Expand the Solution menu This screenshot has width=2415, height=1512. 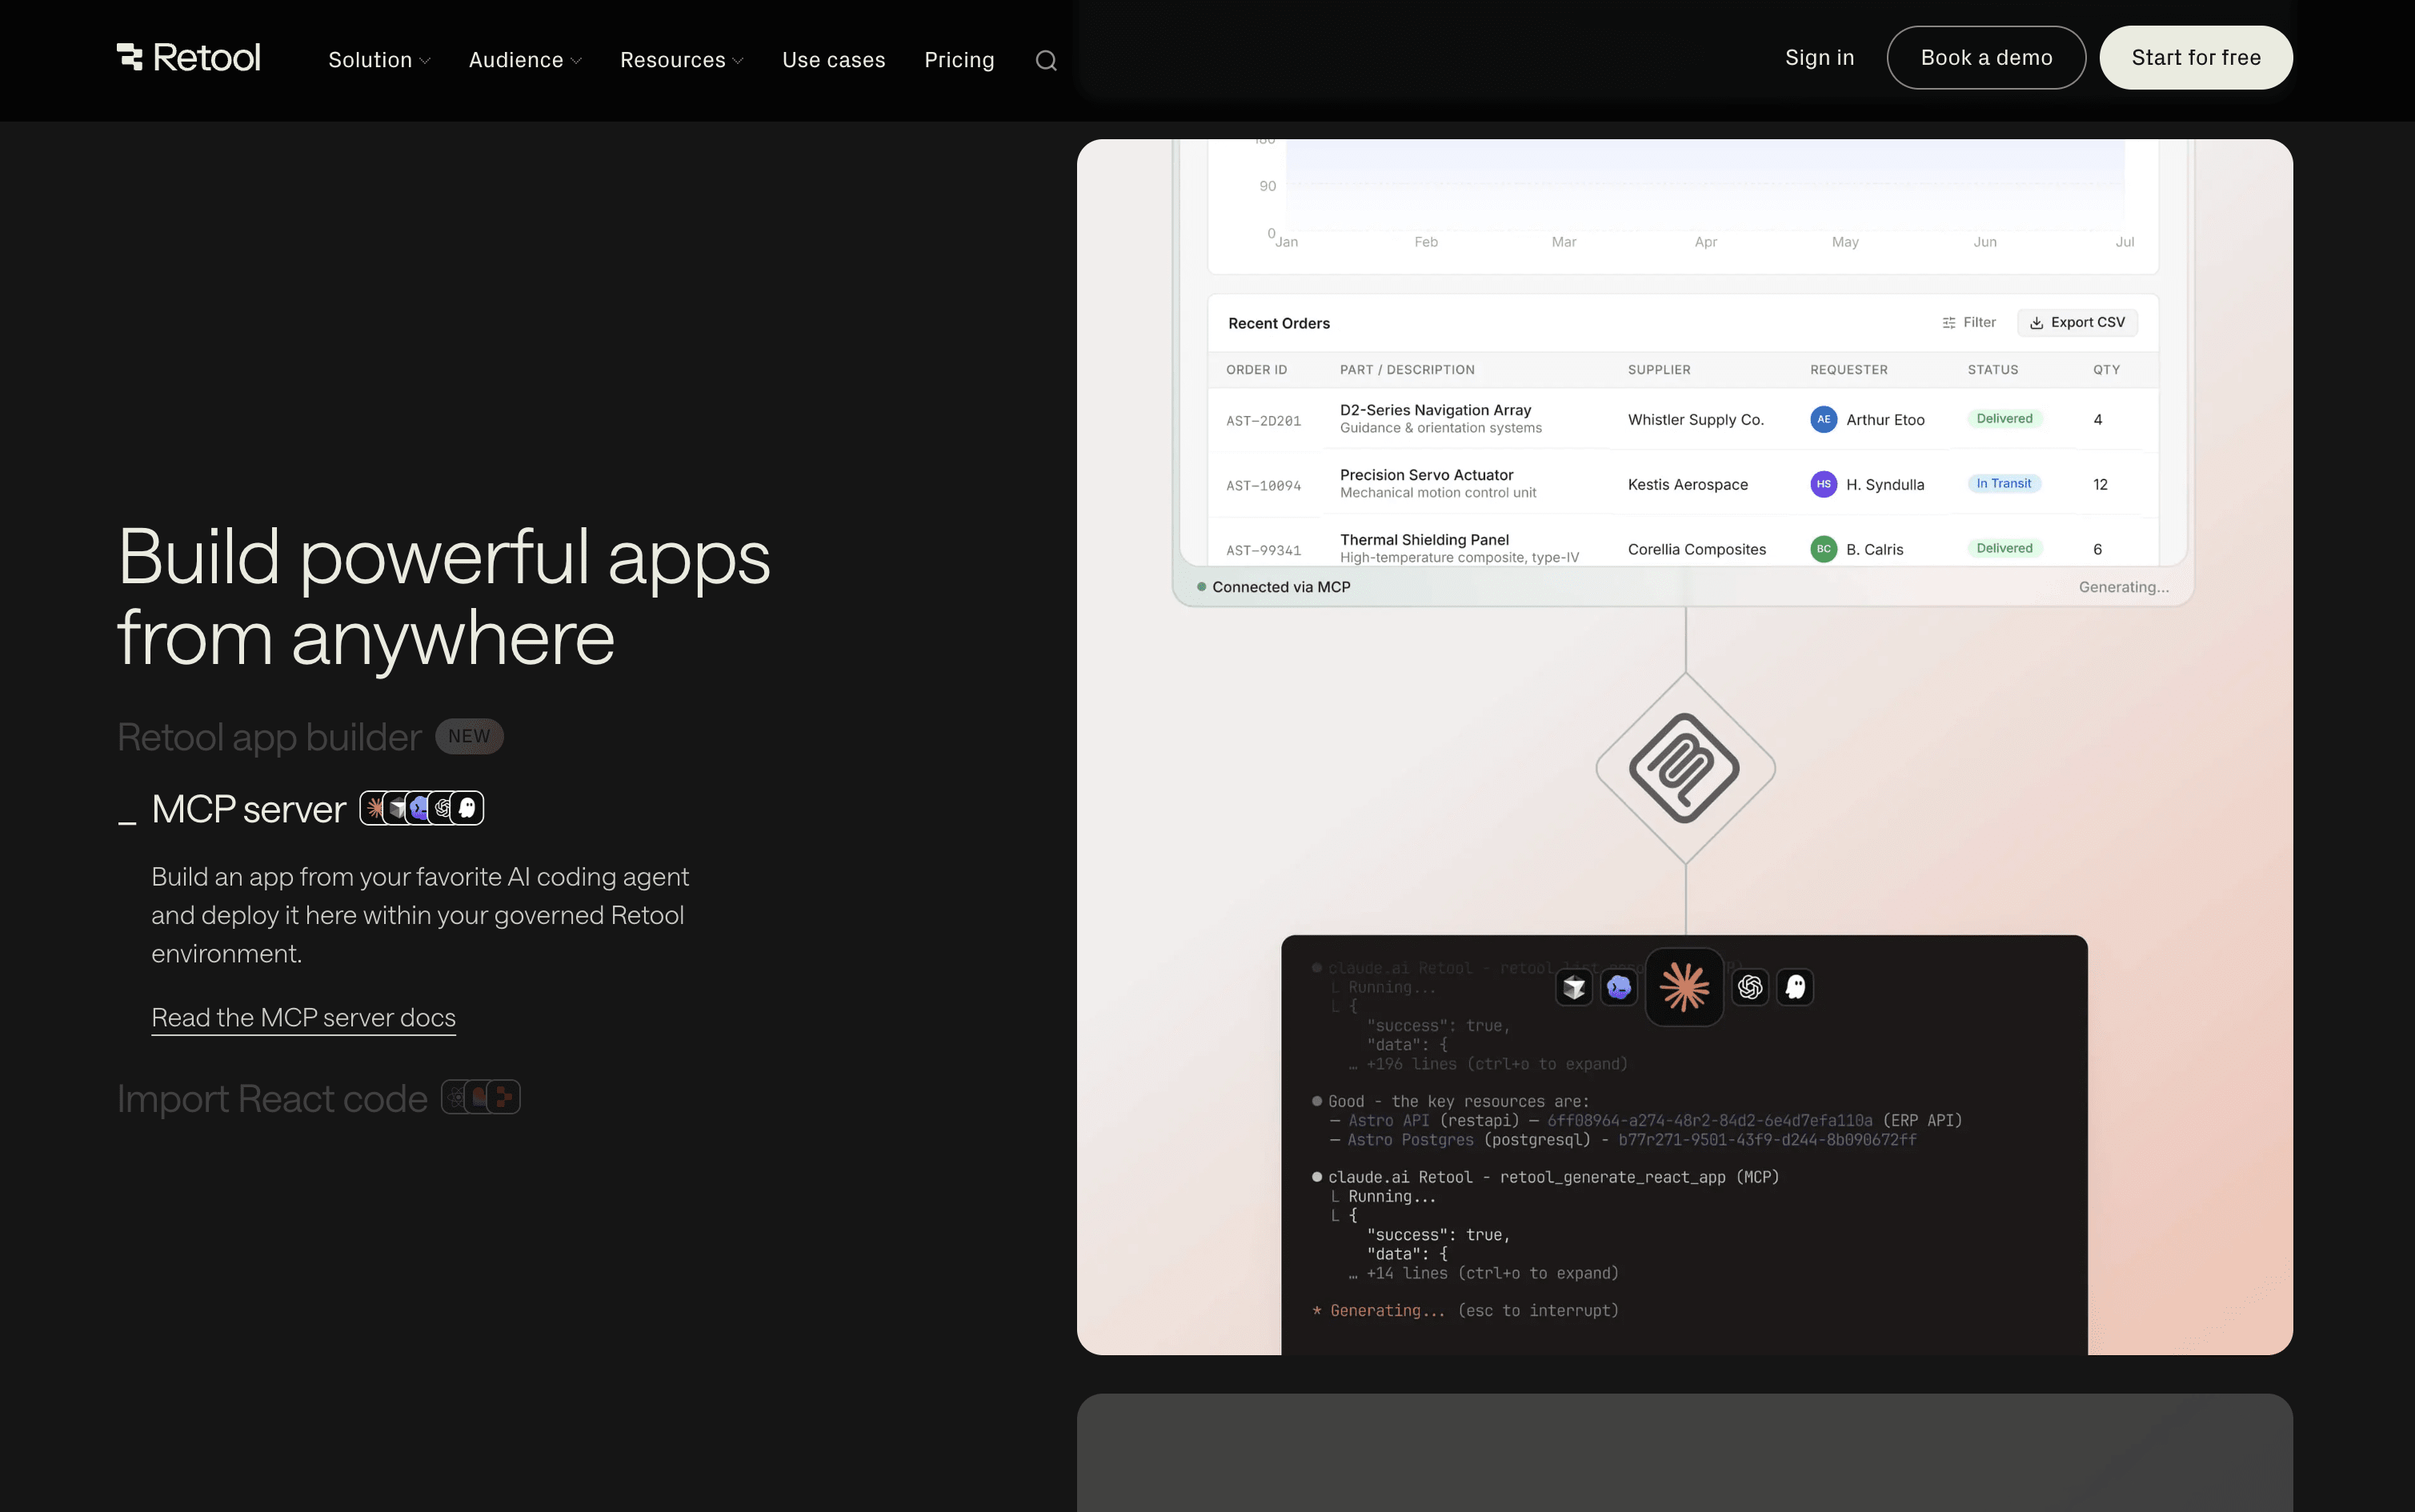[x=379, y=60]
